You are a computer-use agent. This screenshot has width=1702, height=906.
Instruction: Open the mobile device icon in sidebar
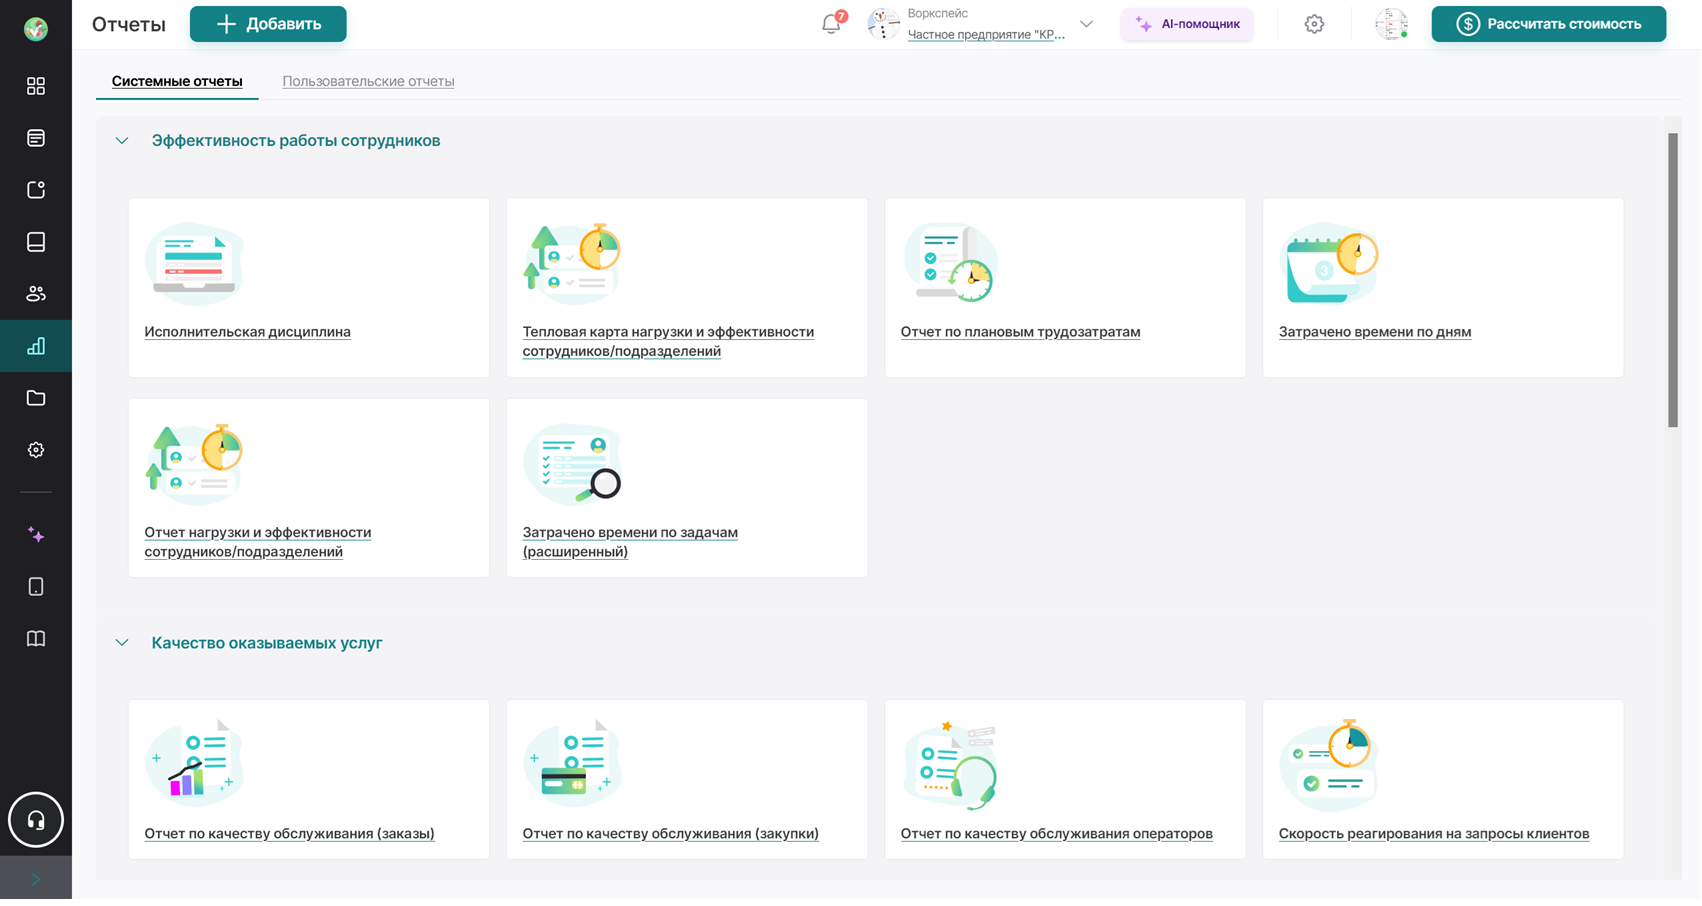(x=36, y=587)
